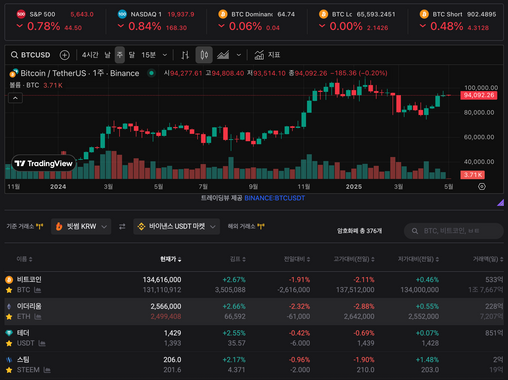Screen dimensions: 508x380
Task: Open the BINANCE:BTCUSDT link
Action: click(275, 198)
